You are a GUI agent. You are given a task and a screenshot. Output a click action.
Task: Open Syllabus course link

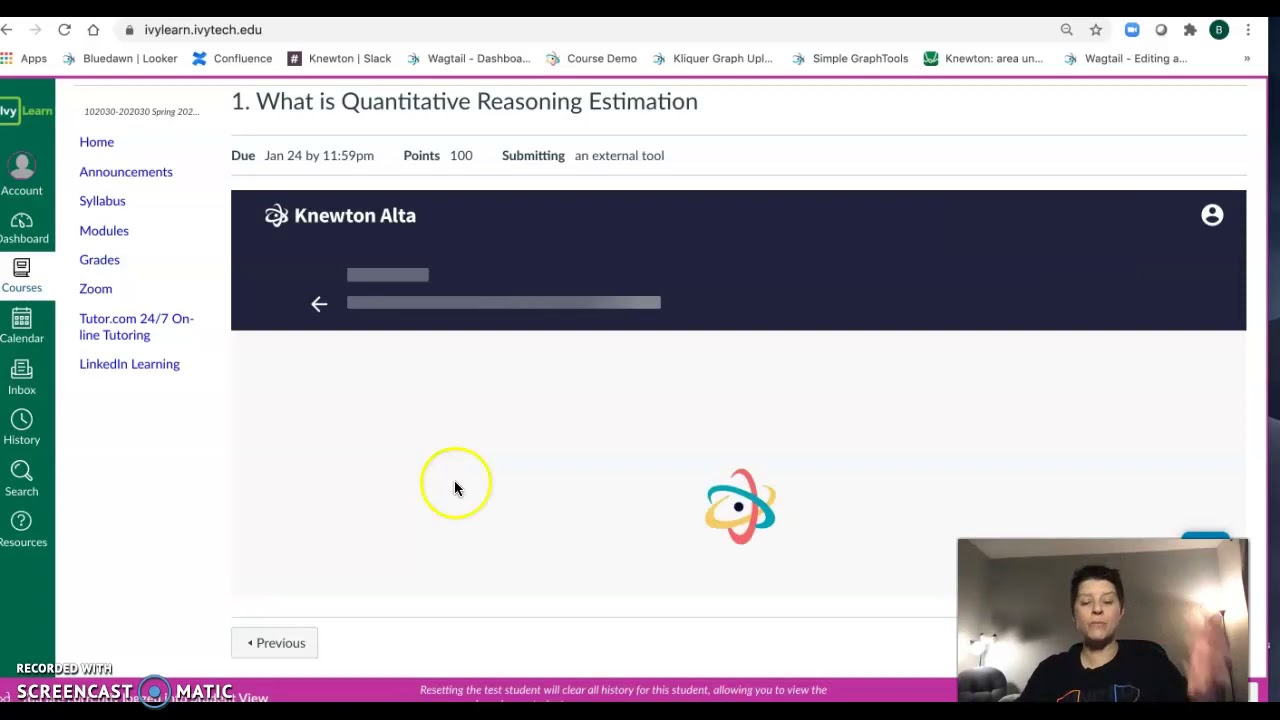(x=102, y=201)
